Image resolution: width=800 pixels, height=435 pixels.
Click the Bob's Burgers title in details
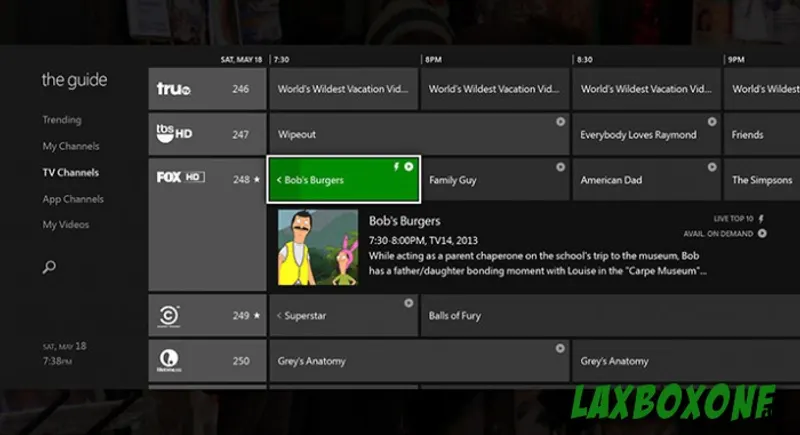(405, 221)
